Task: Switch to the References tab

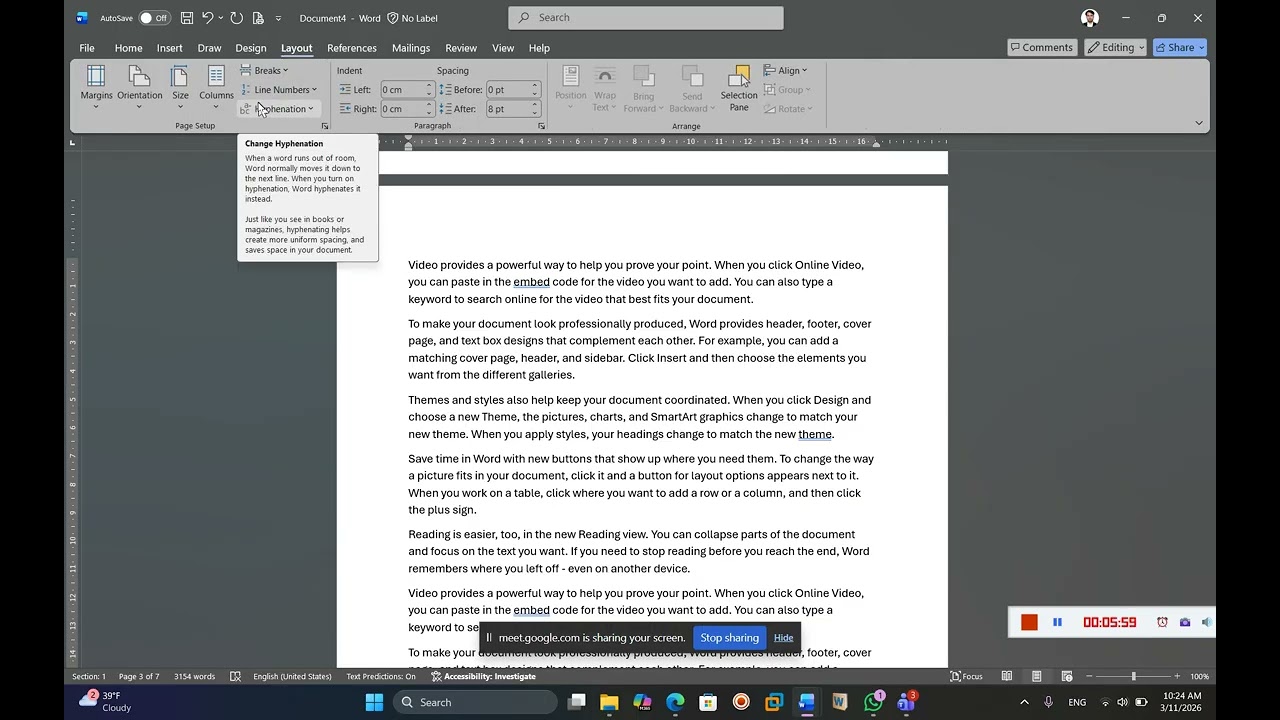Action: click(x=352, y=48)
